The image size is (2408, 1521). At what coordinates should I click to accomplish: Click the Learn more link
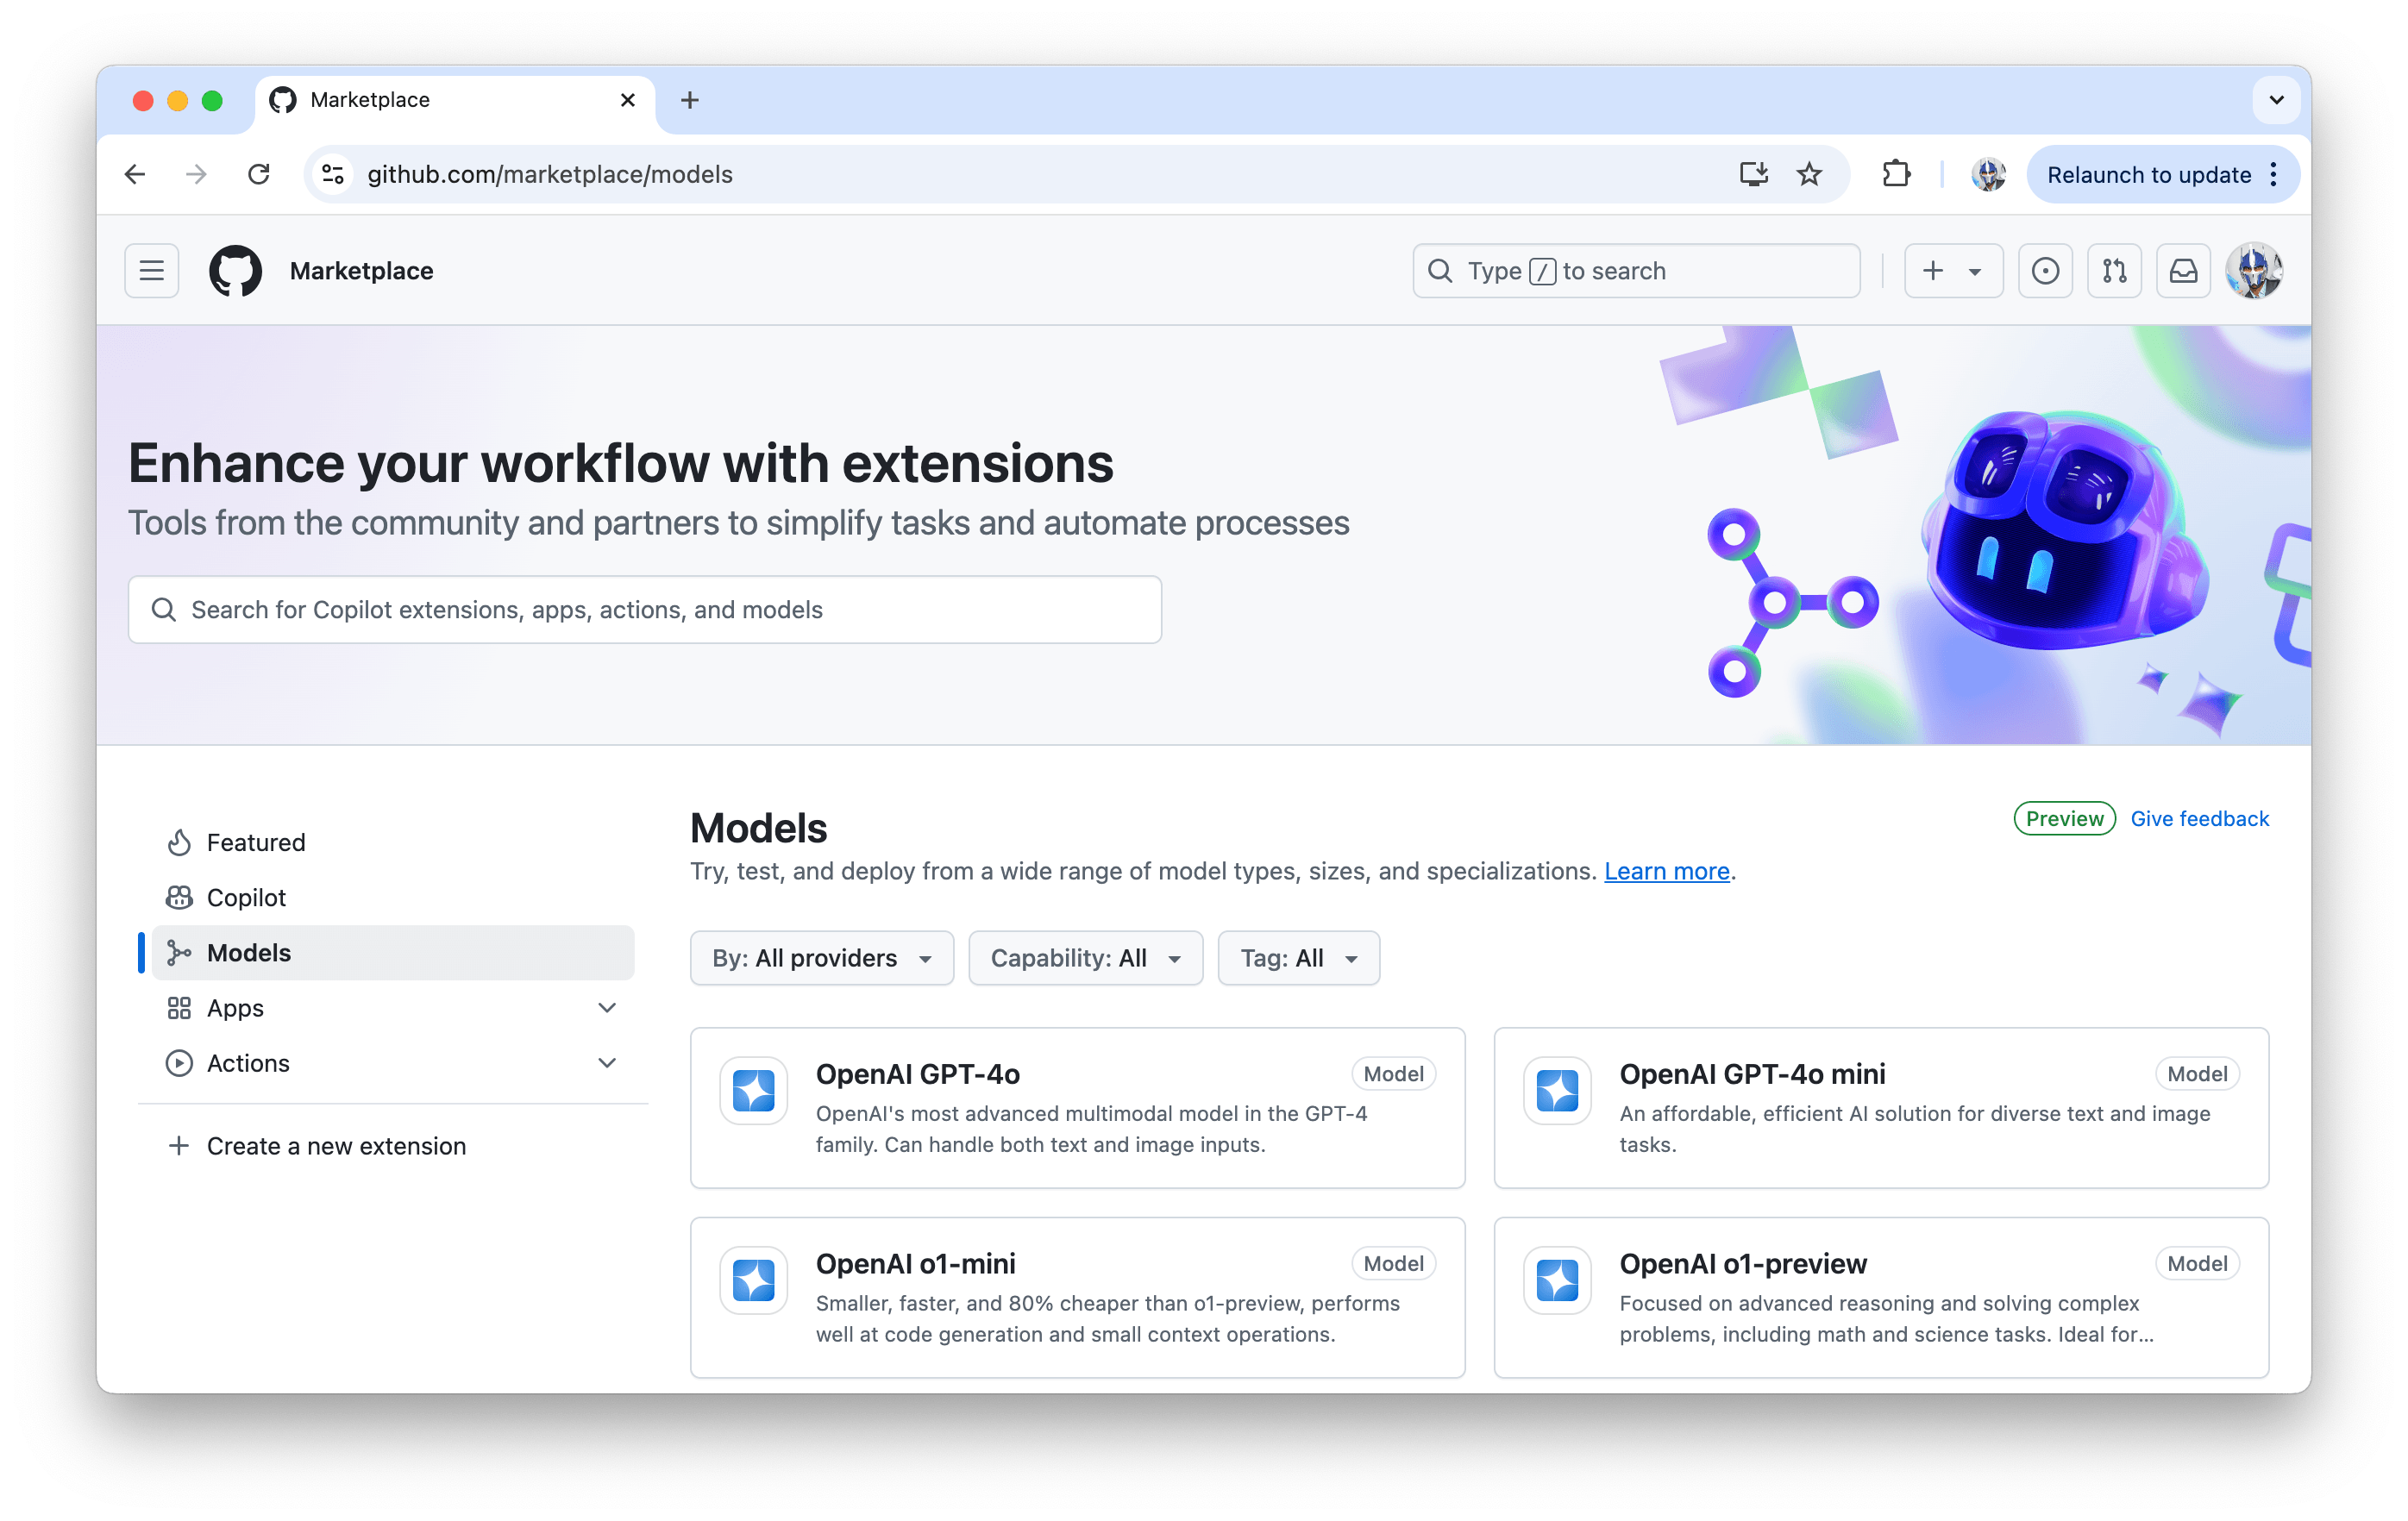[x=1665, y=871]
